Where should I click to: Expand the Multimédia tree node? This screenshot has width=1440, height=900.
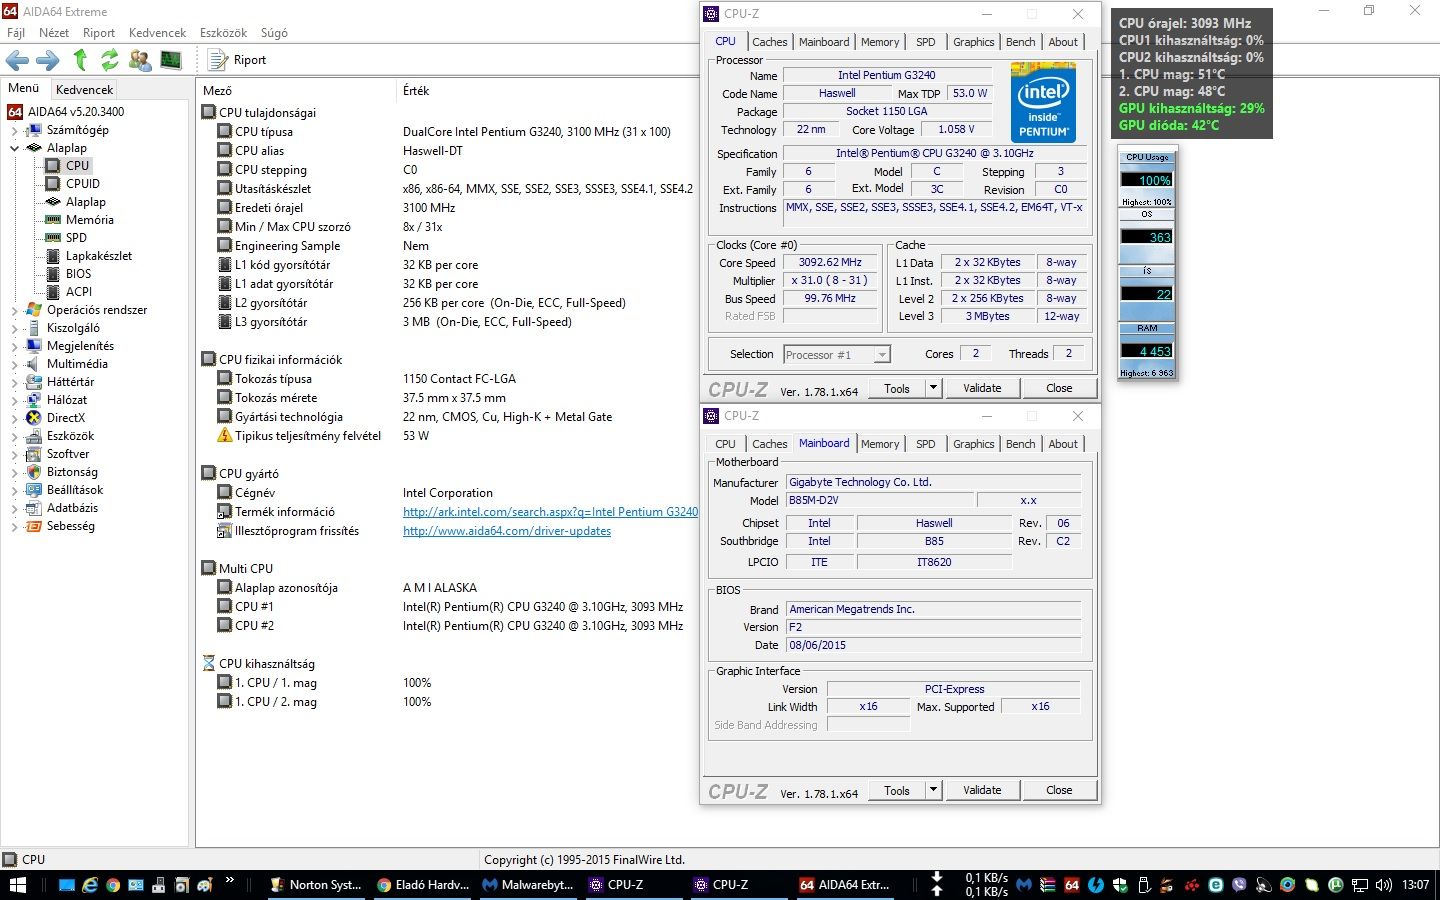pos(14,364)
